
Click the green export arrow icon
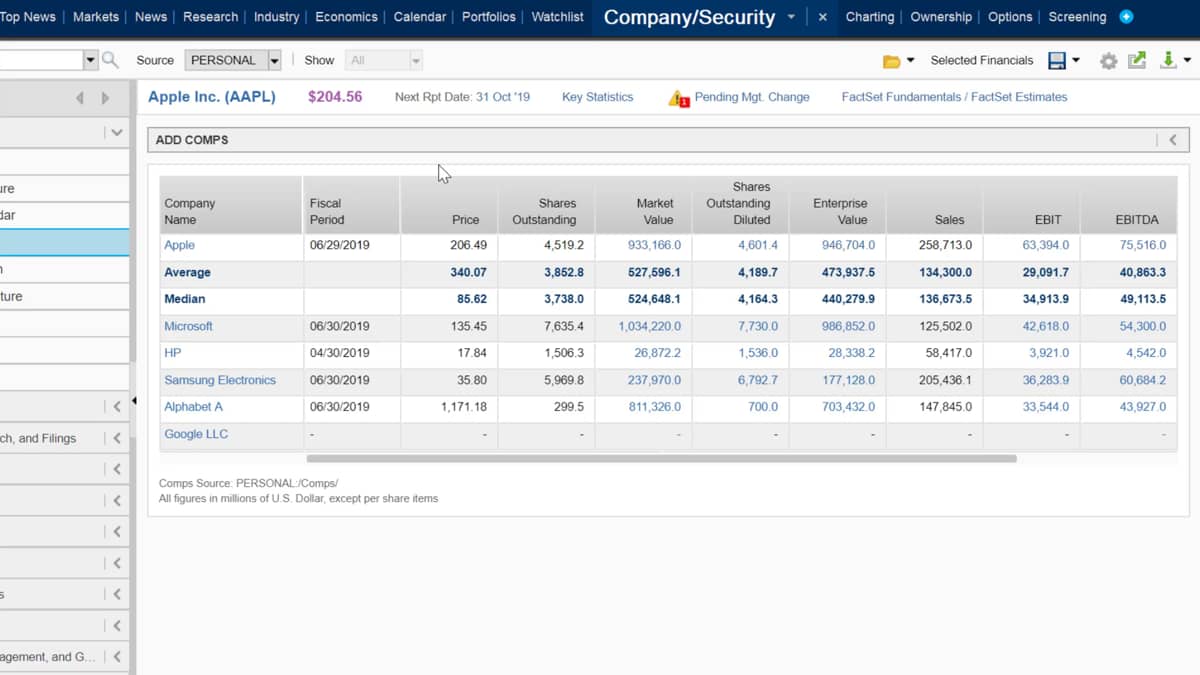[1137, 60]
